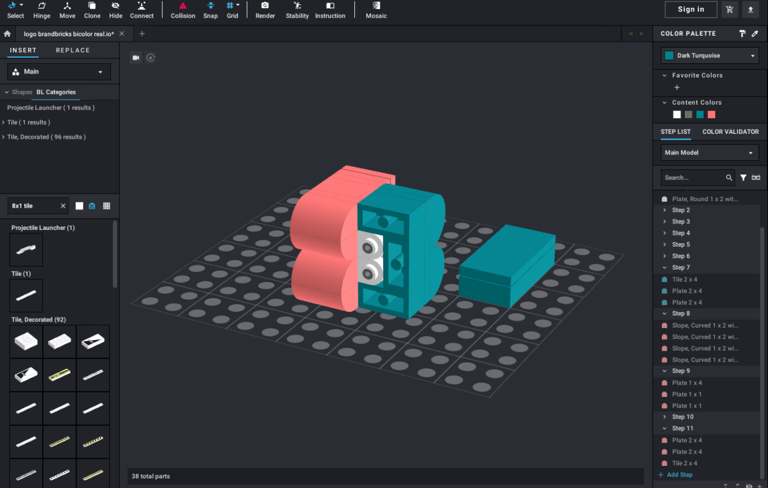Switch parts list to grid view
The height and width of the screenshot is (488, 768).
(x=106, y=206)
